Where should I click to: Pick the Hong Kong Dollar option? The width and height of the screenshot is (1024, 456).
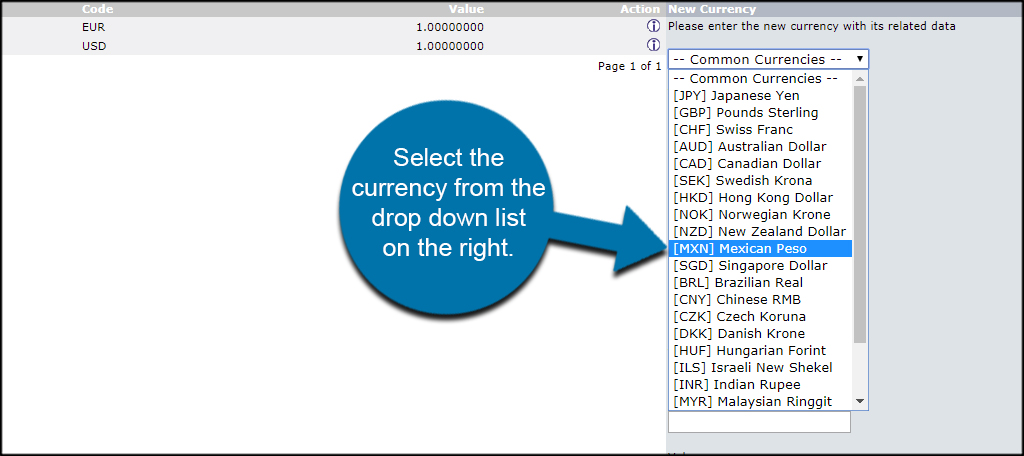(x=753, y=198)
